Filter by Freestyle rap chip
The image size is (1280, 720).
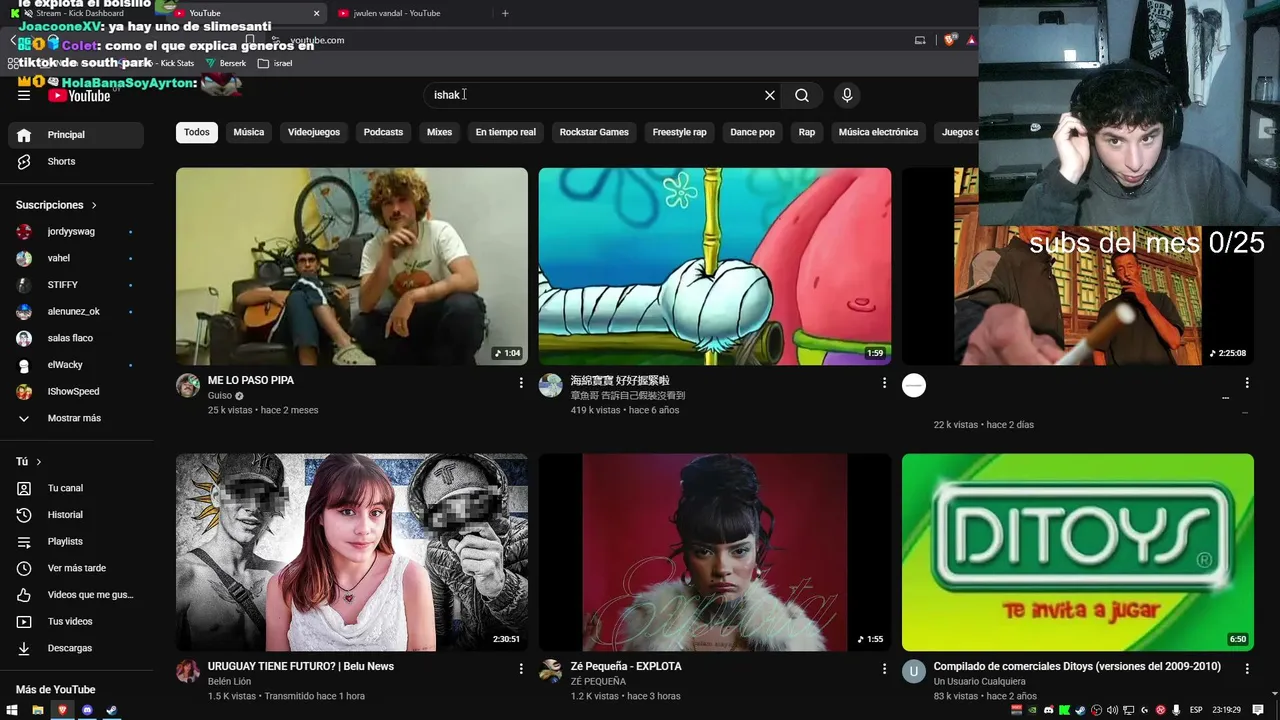[x=680, y=132]
